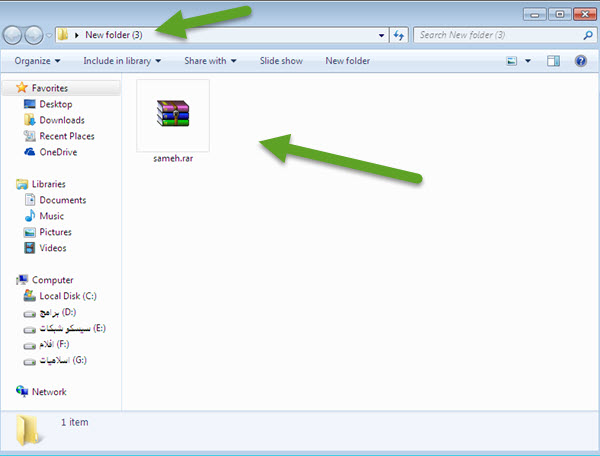Click the folder icon in the details pane
Image resolution: width=600 pixels, height=456 pixels.
pyautogui.click(x=28, y=430)
